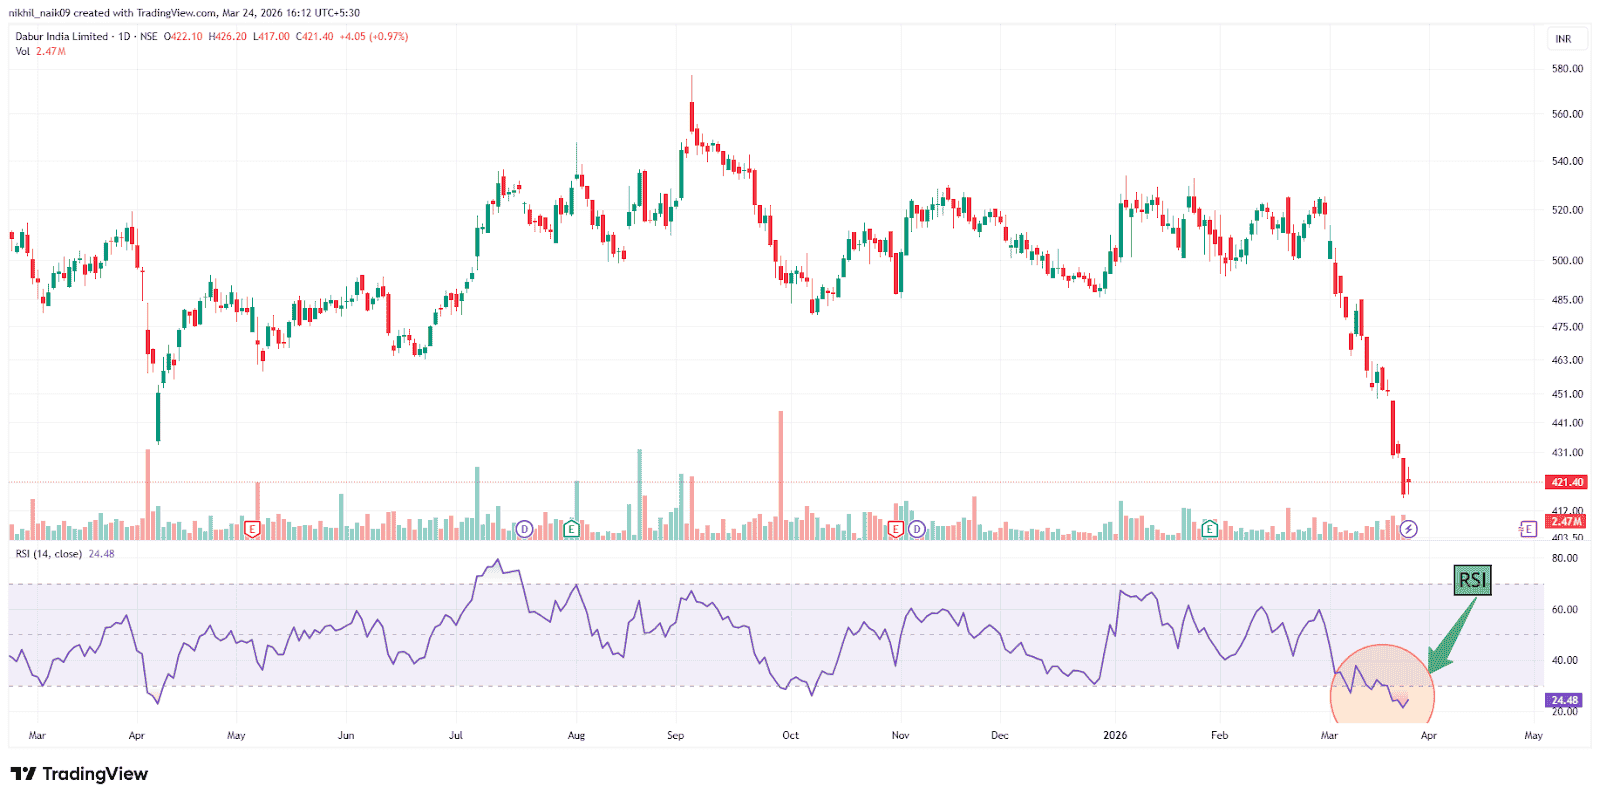Click the purple lightning bolt marker
The image size is (1600, 800).
tap(1408, 529)
